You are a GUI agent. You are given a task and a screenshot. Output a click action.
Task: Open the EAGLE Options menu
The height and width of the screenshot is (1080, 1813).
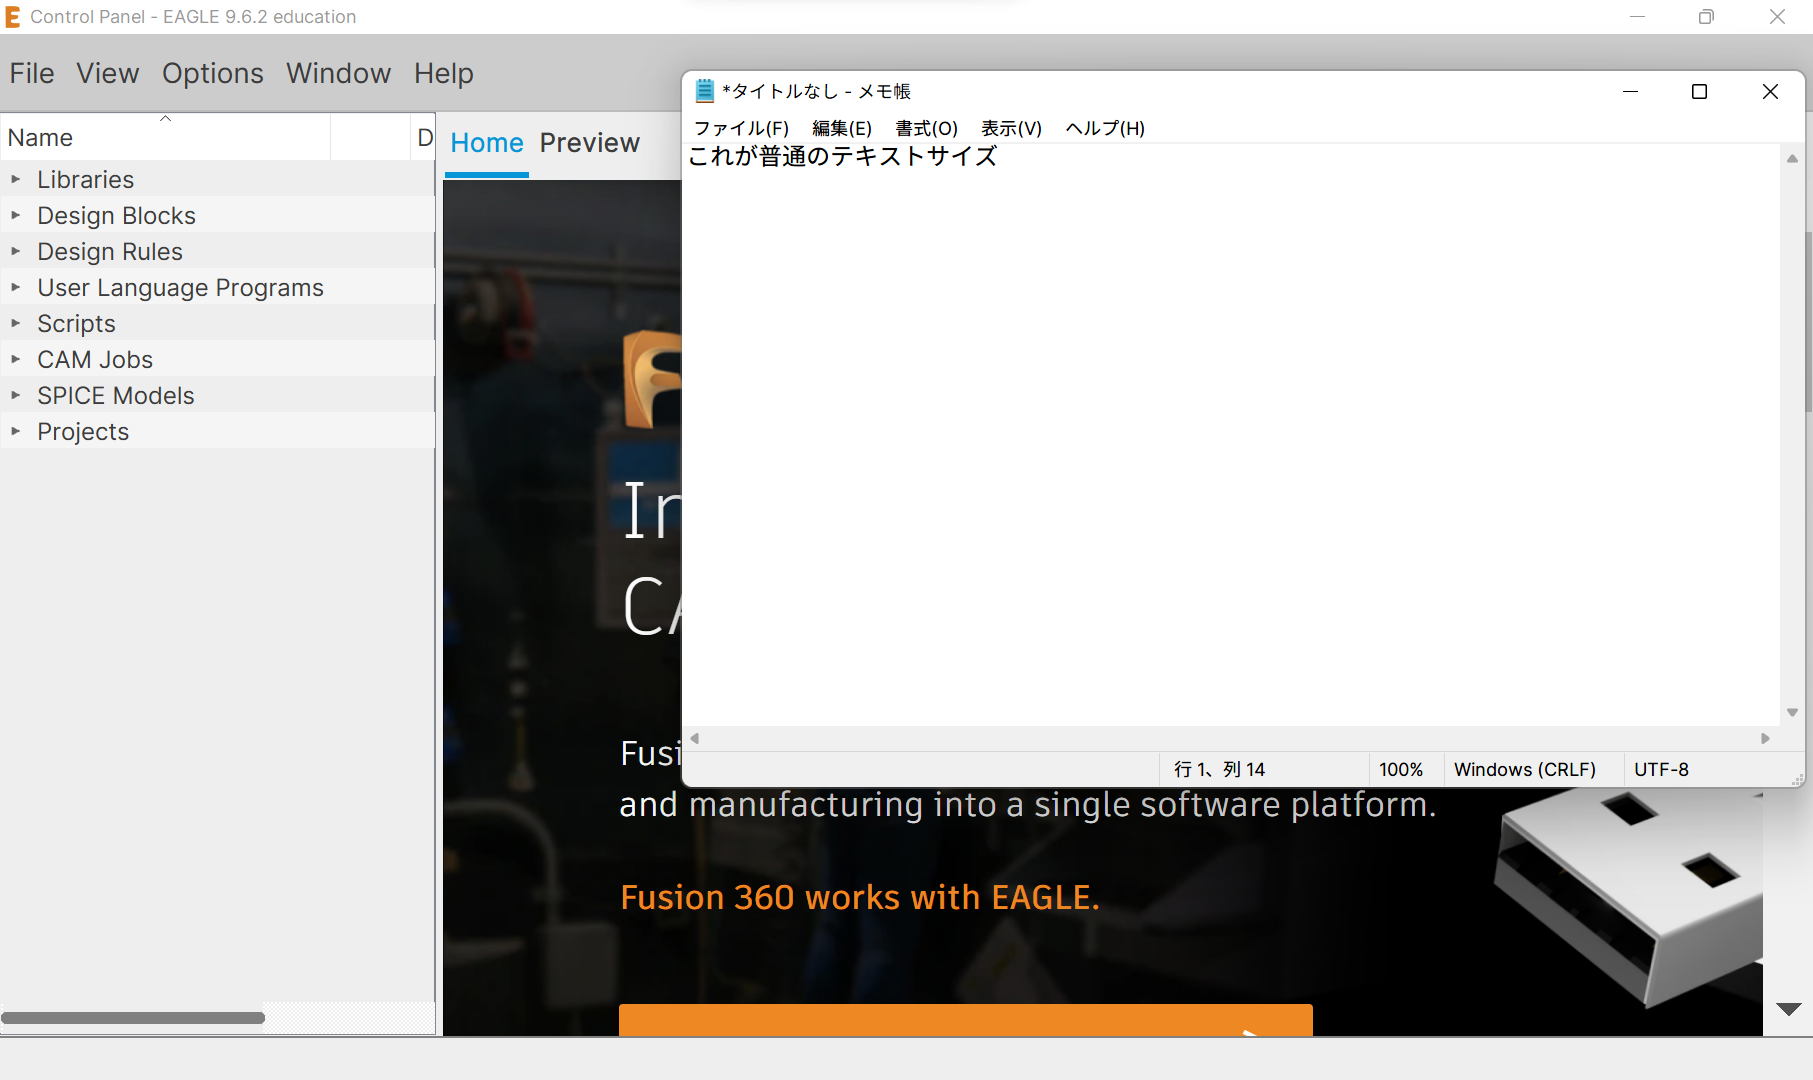(x=212, y=74)
